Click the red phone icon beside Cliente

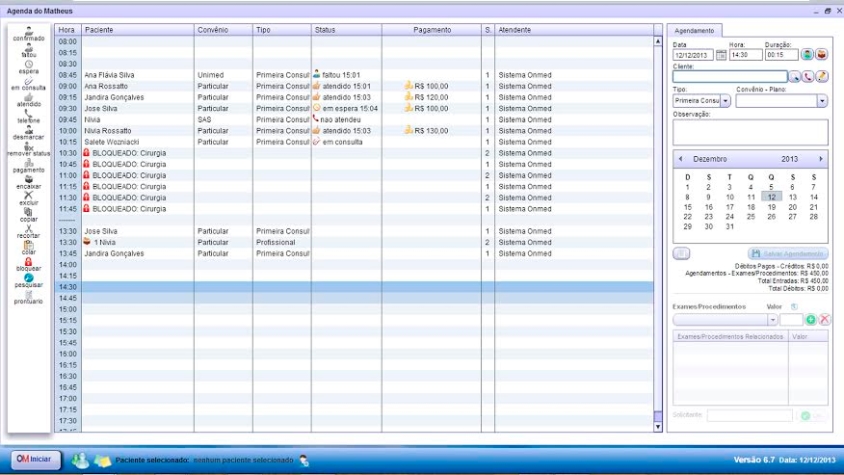(x=808, y=77)
